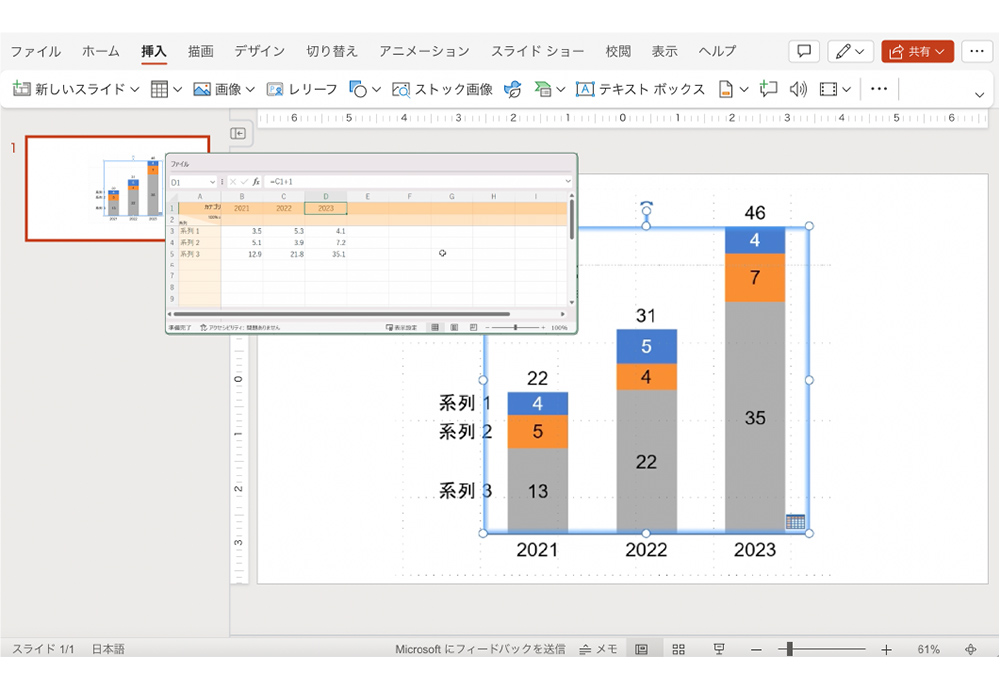Open the ファイル menu in PowerPoint
The width and height of the screenshot is (1000, 690).
tap(36, 51)
